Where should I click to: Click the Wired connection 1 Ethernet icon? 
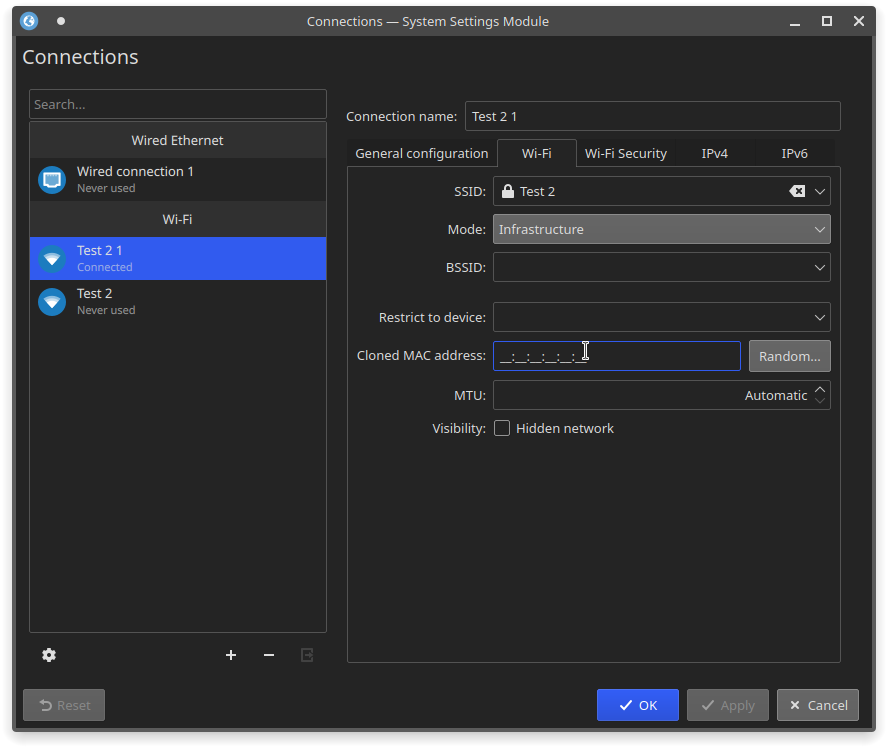pos(52,180)
